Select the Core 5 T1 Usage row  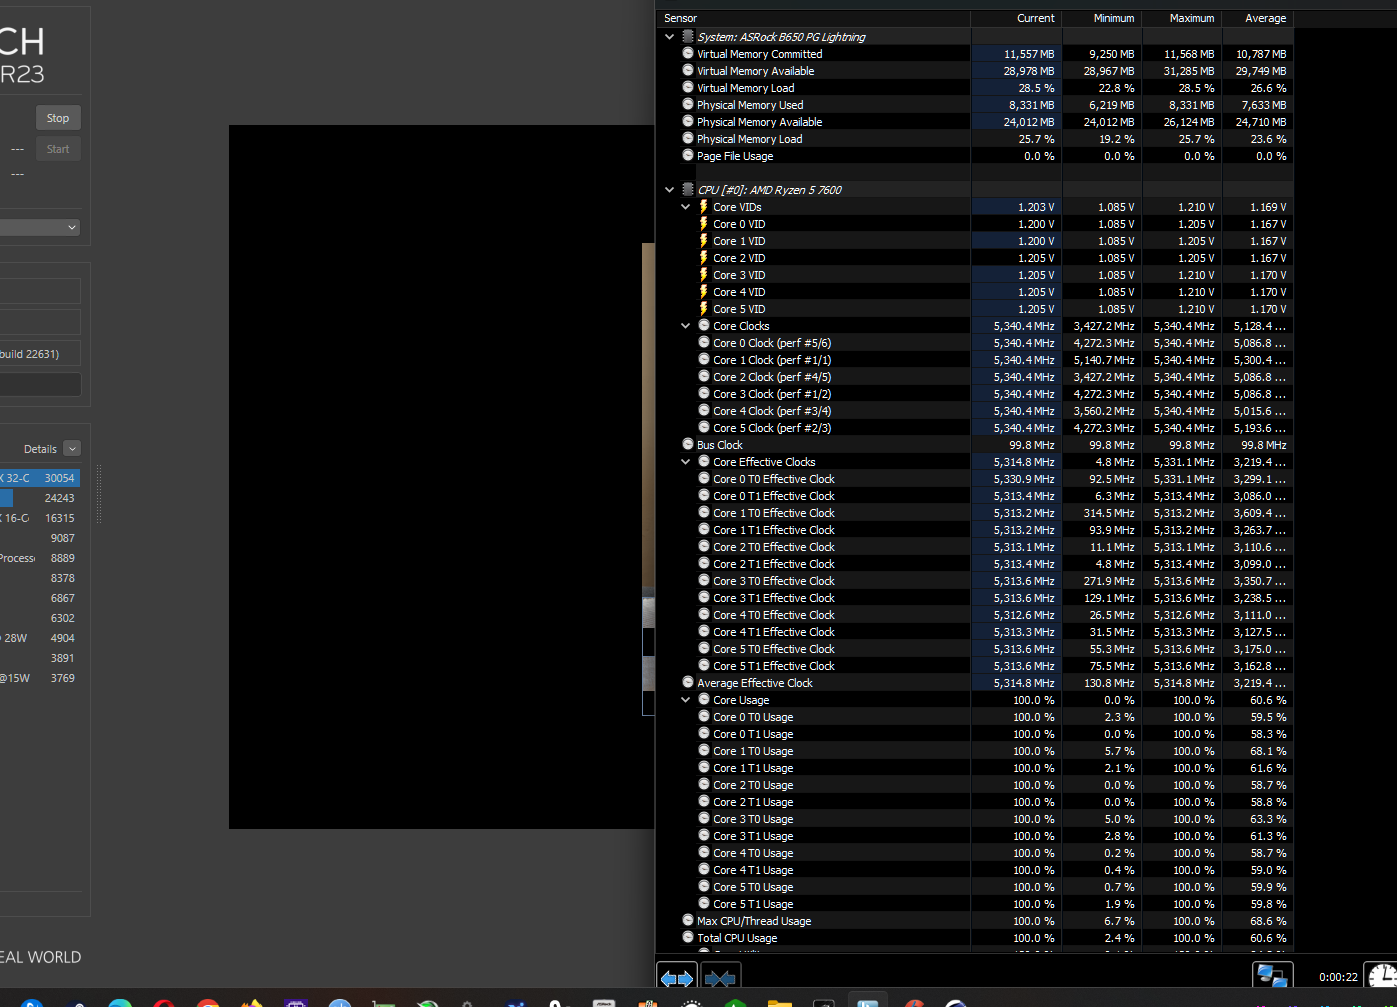point(976,904)
